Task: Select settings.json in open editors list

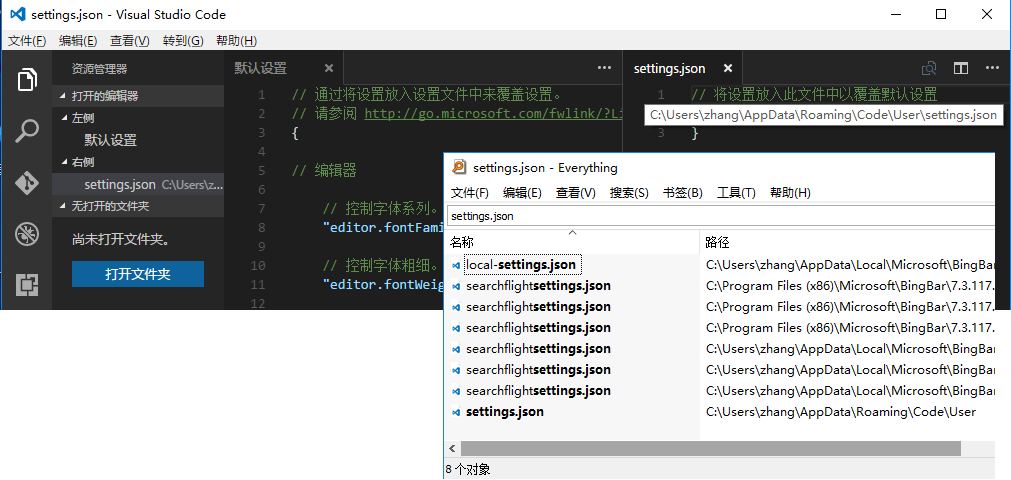Action: click(138, 185)
